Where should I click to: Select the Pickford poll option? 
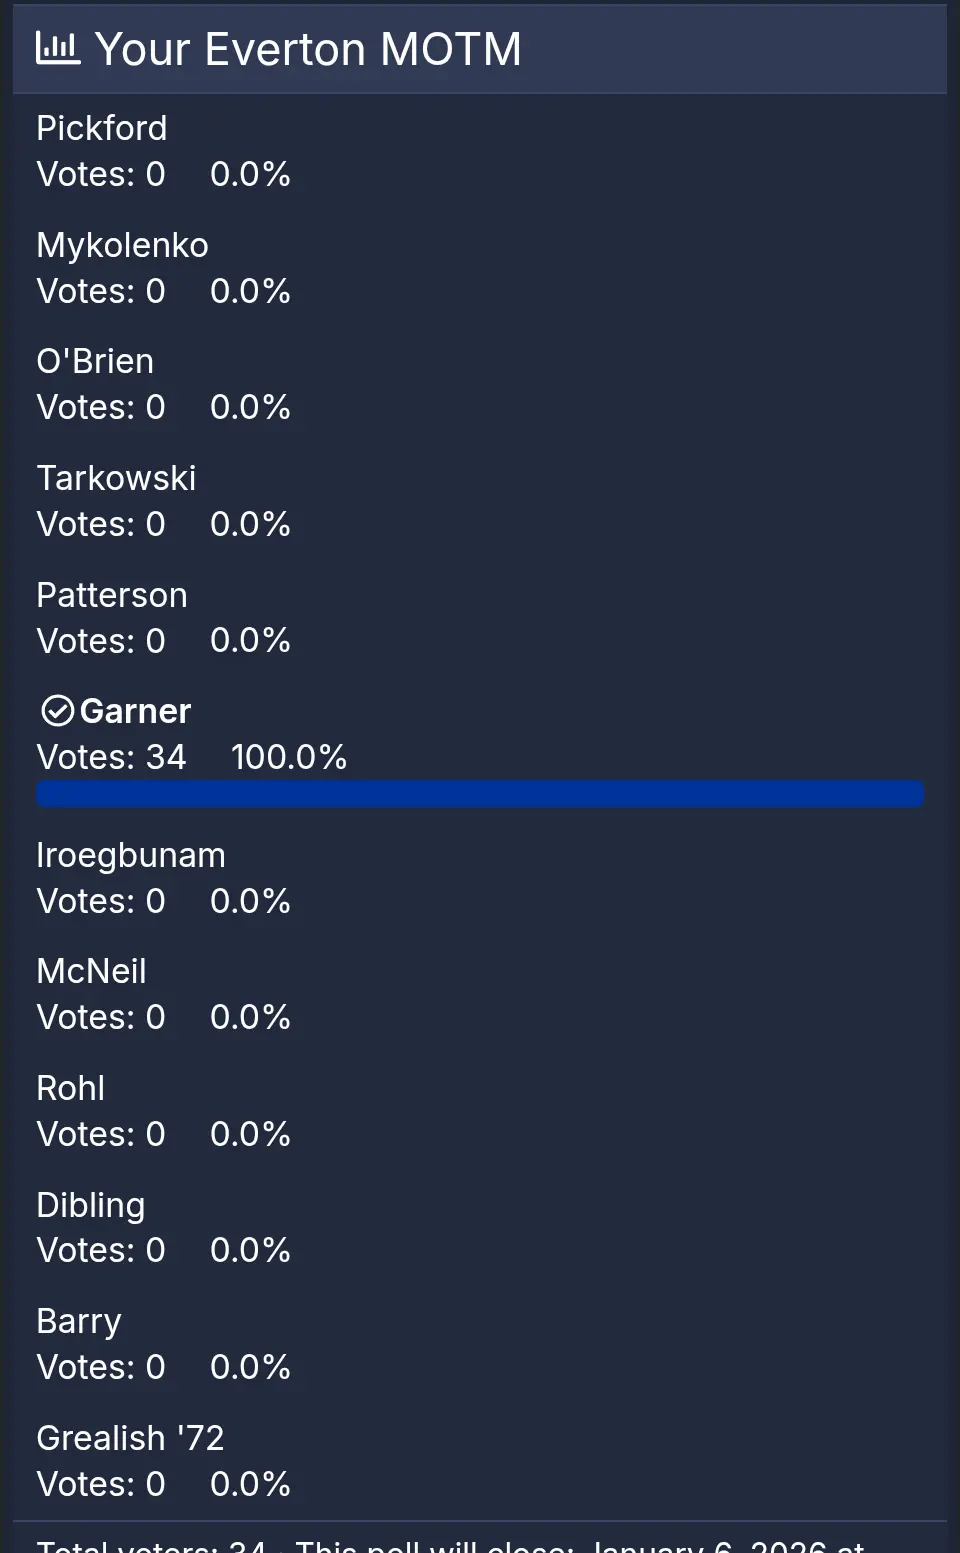[x=102, y=129]
